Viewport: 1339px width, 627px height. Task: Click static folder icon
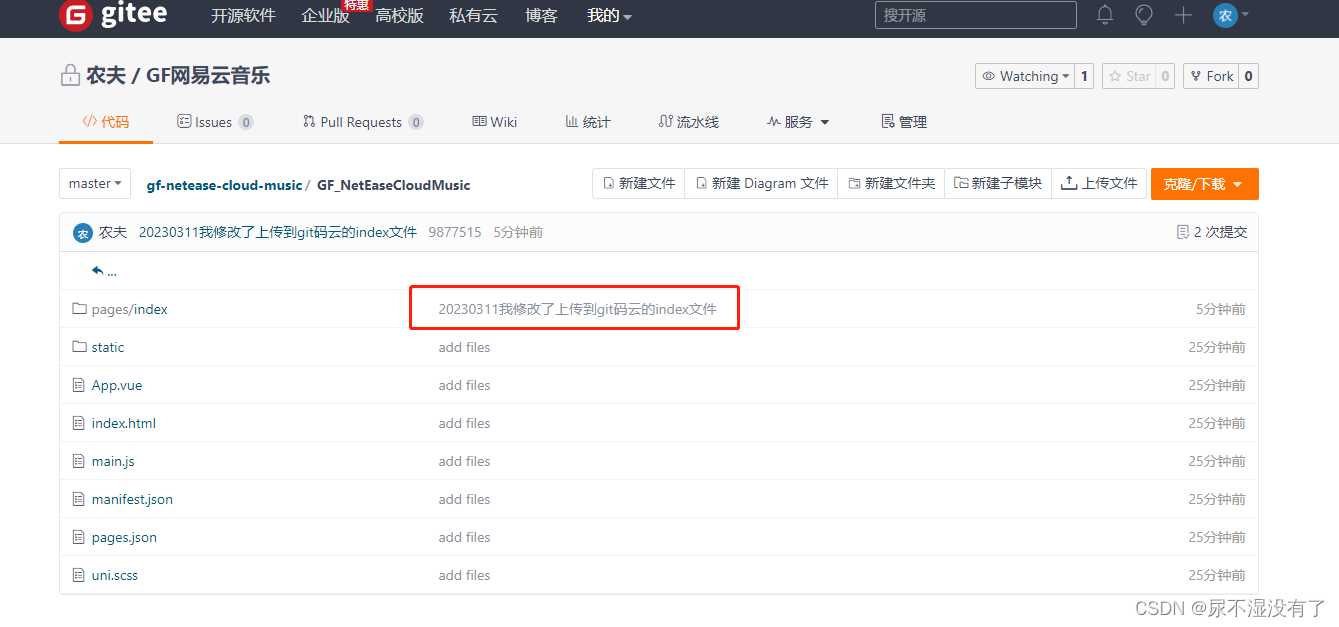click(80, 347)
